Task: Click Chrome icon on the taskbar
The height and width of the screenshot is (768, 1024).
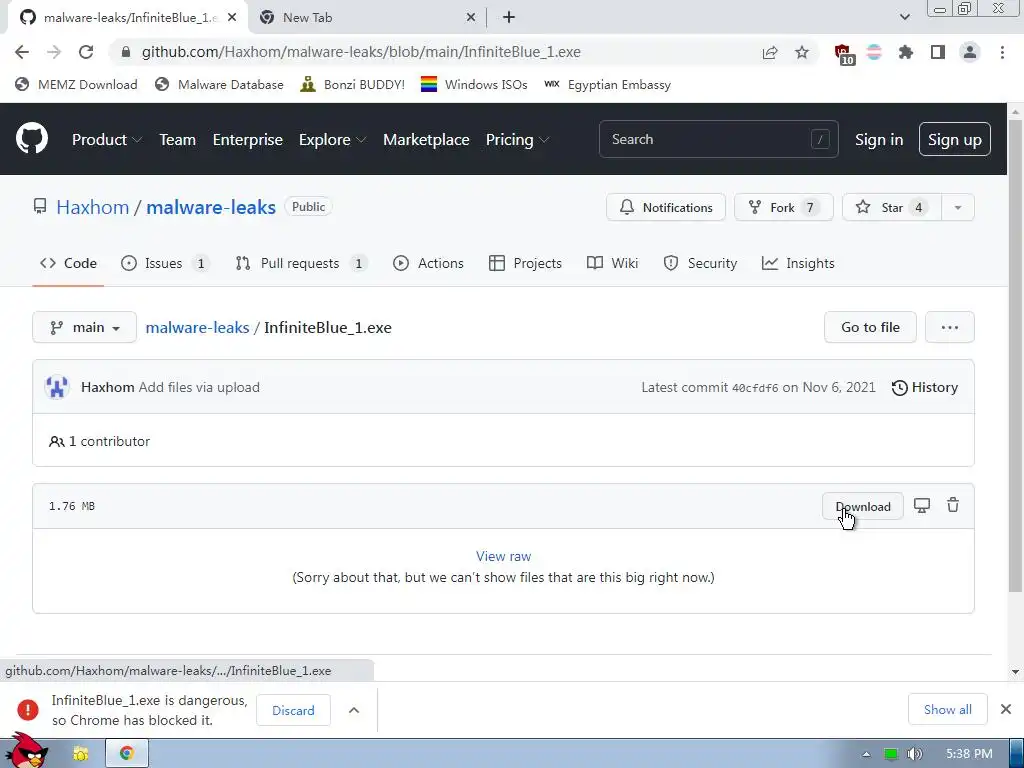Action: [127, 753]
